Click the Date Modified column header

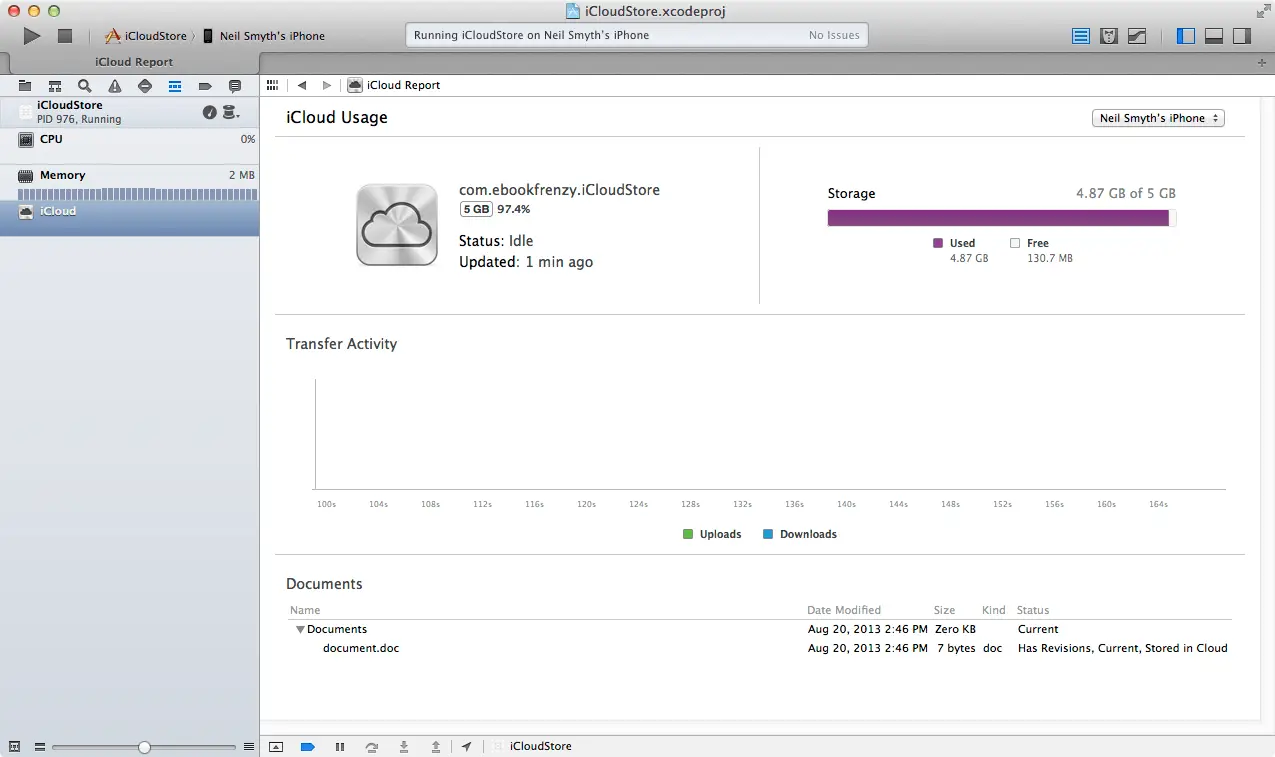(x=844, y=610)
